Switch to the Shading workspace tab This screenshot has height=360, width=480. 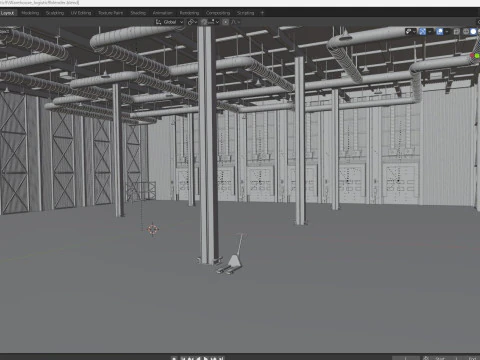coord(138,13)
